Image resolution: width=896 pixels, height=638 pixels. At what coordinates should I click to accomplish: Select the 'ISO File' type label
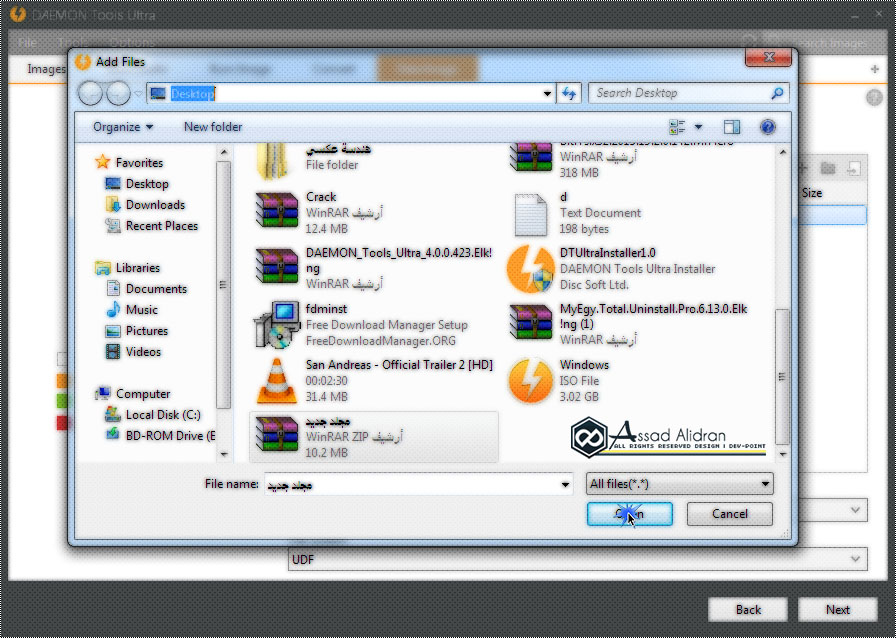[x=579, y=381]
